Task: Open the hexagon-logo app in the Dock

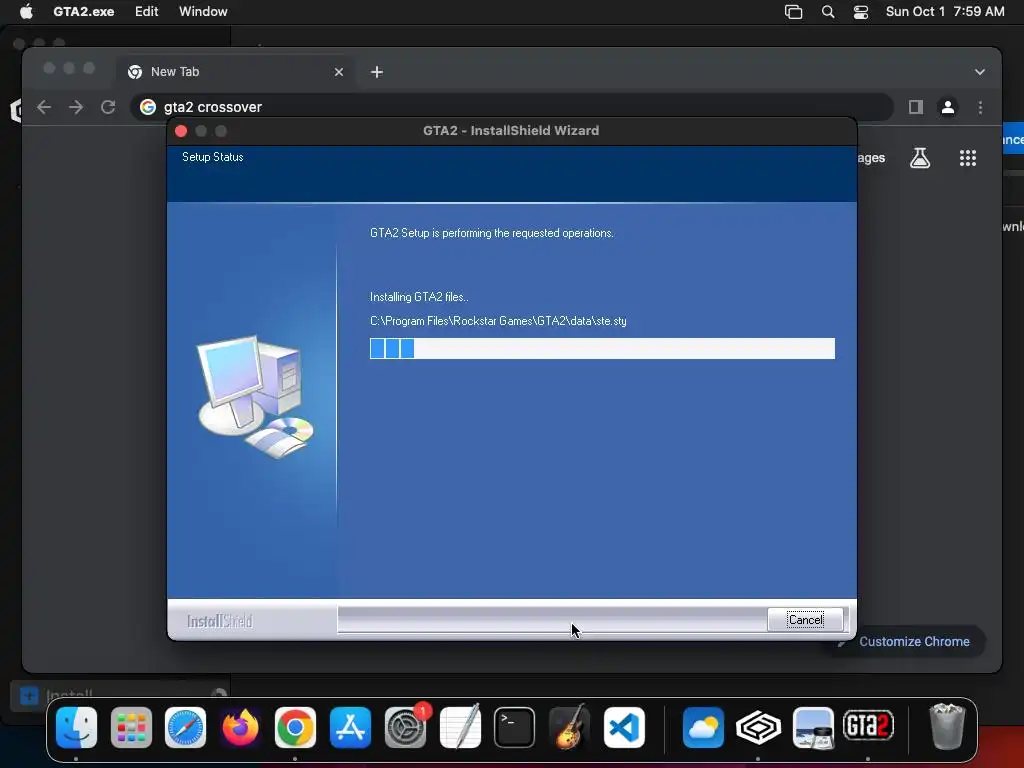Action: (x=758, y=727)
